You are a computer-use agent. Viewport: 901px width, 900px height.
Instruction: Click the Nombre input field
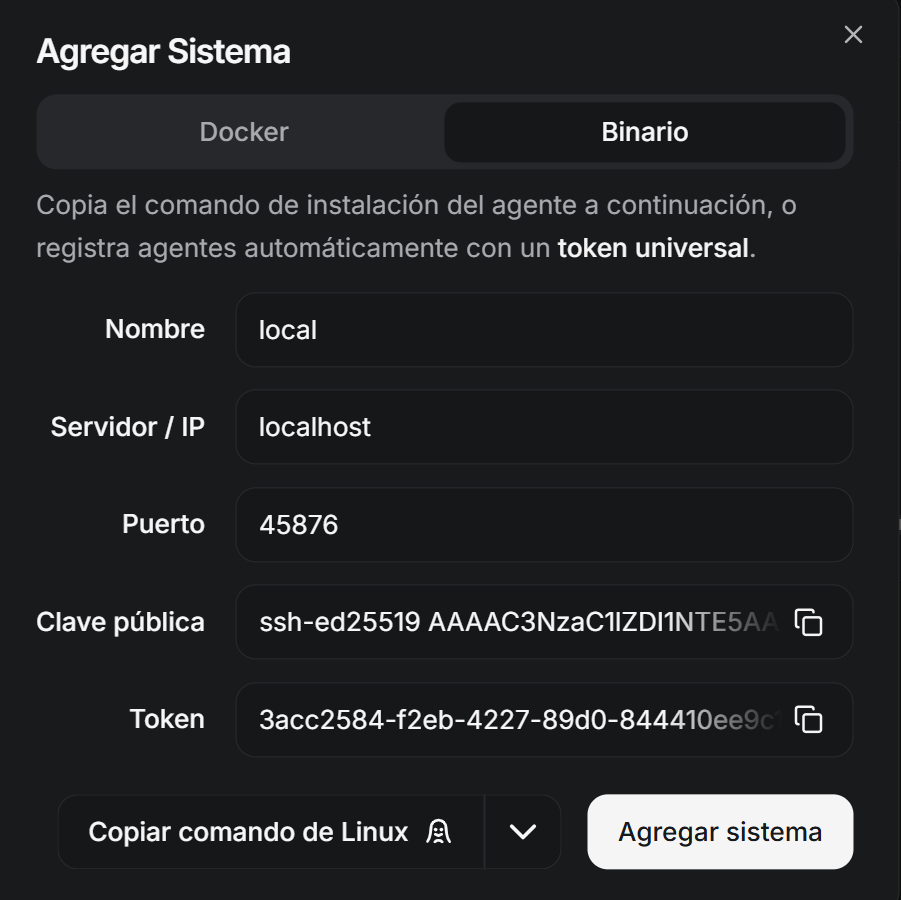click(543, 330)
